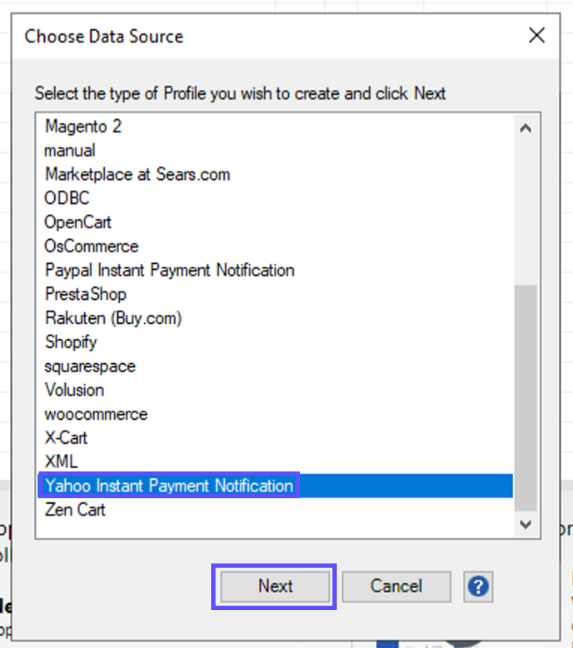This screenshot has height=648, width=573.
Task: Select Shopify from the list
Action: 71,342
